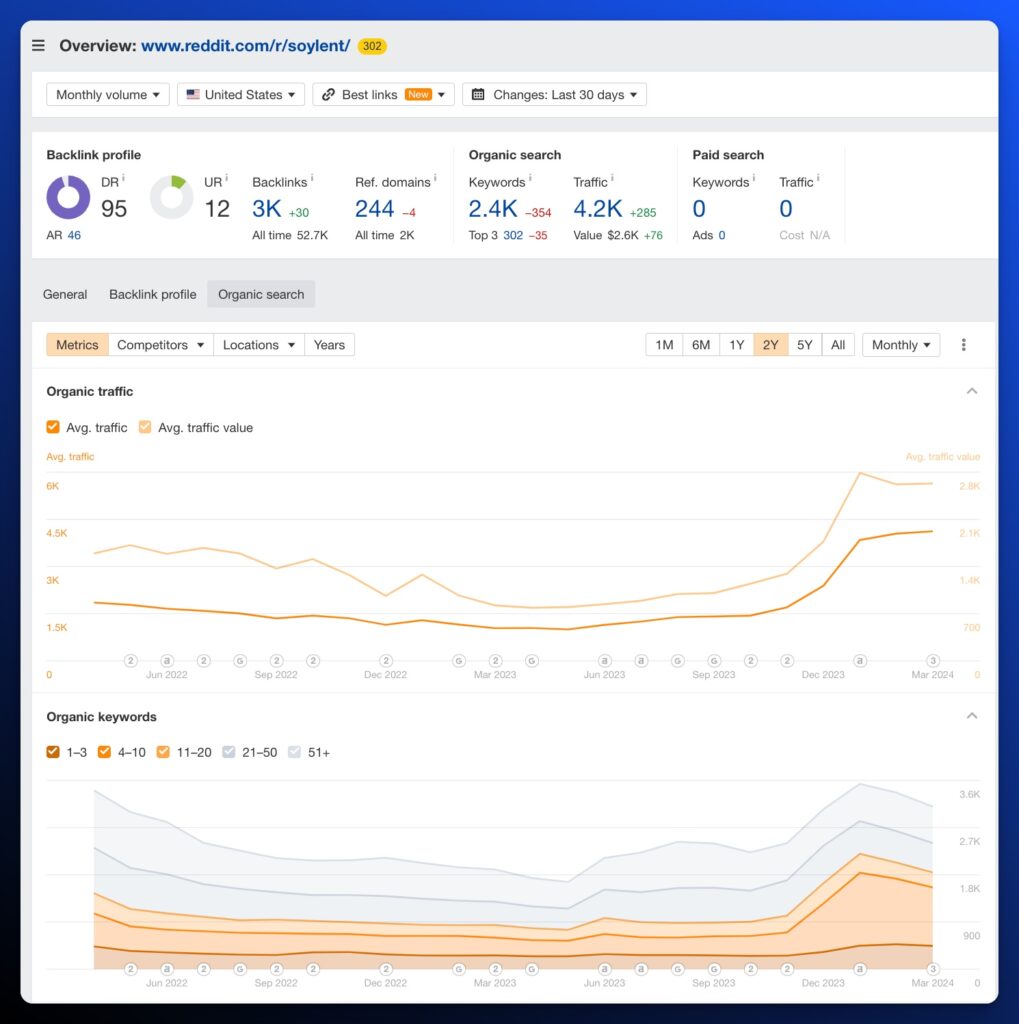Open the United States country dropdown
The height and width of the screenshot is (1024, 1019).
click(241, 95)
